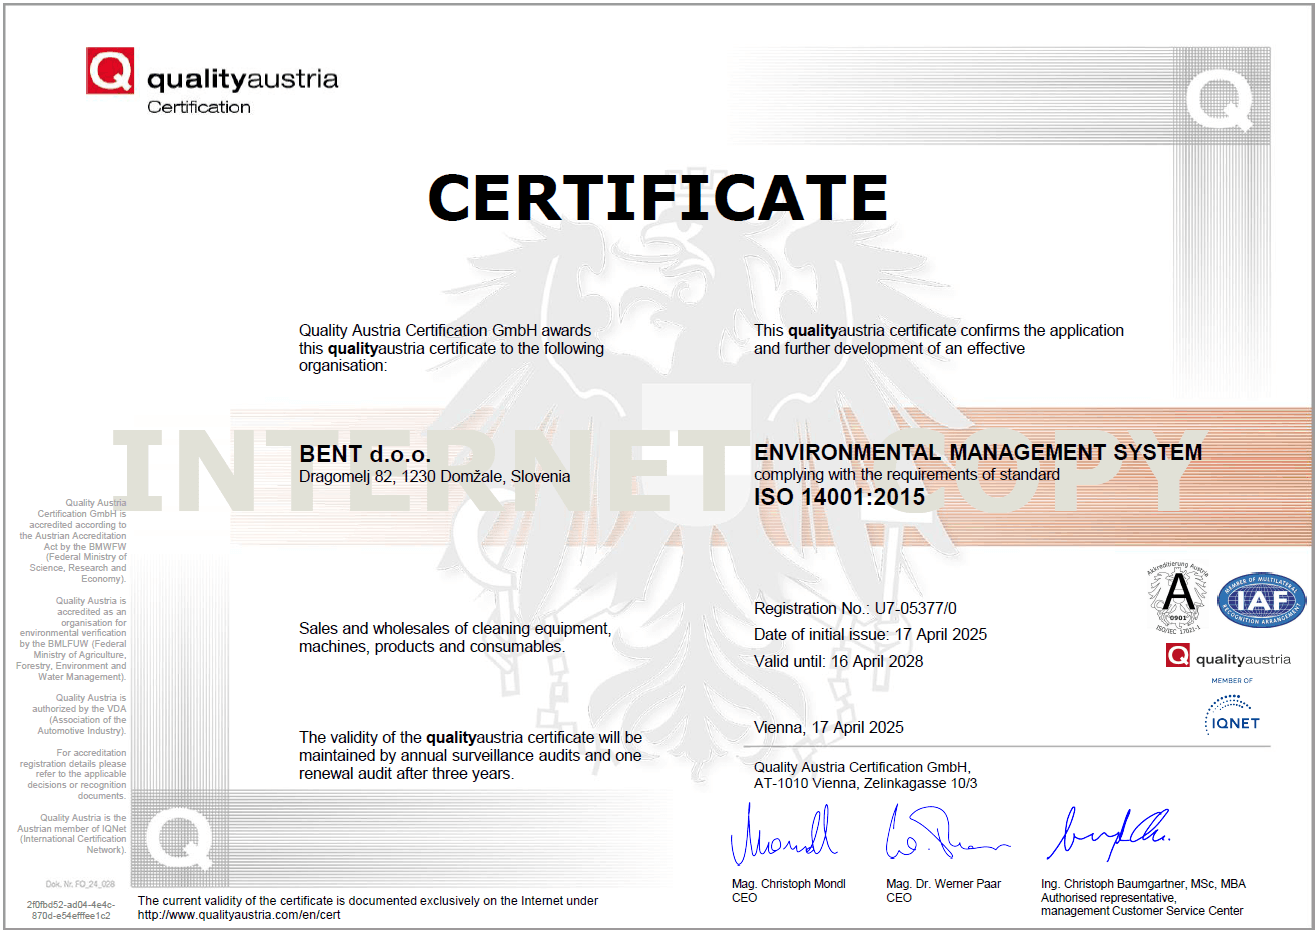Screen dimensions: 1316x931
Task: Click the document ID code at bottom left
Action: 70,910
